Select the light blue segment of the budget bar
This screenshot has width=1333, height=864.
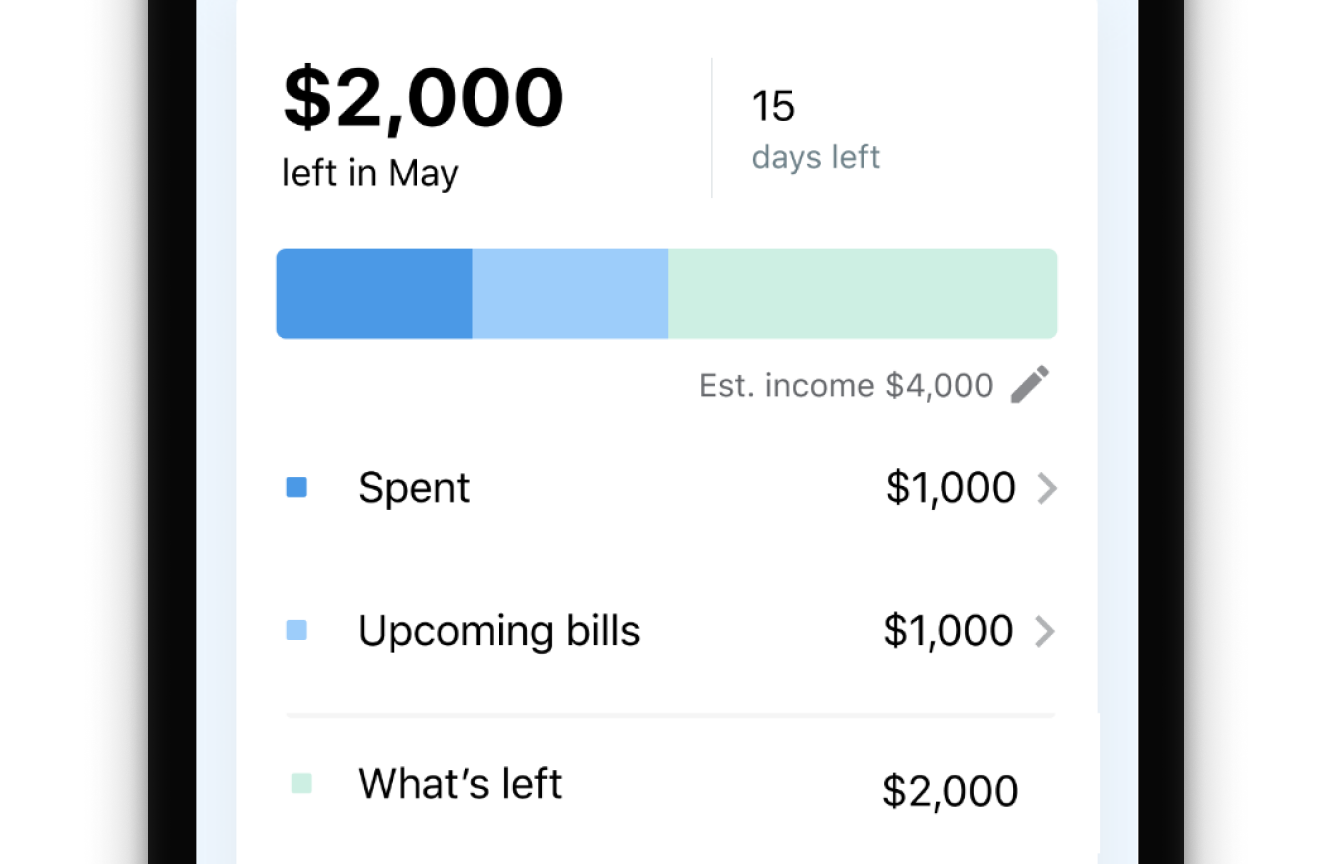[570, 294]
